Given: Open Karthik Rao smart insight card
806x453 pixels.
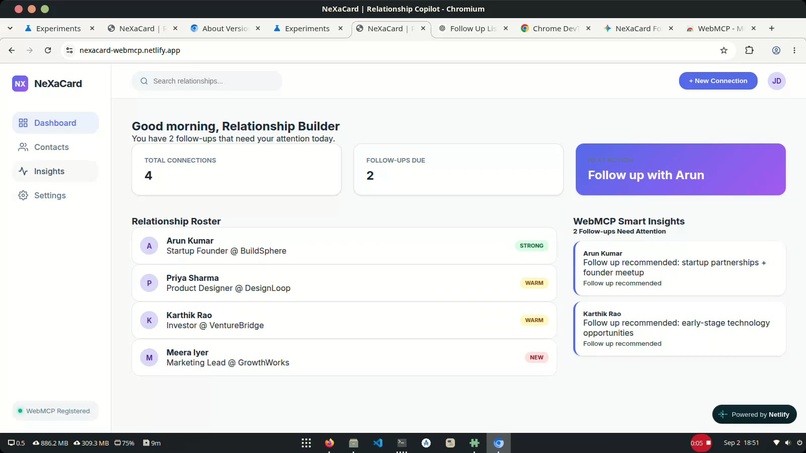Looking at the screenshot, I should [680, 329].
